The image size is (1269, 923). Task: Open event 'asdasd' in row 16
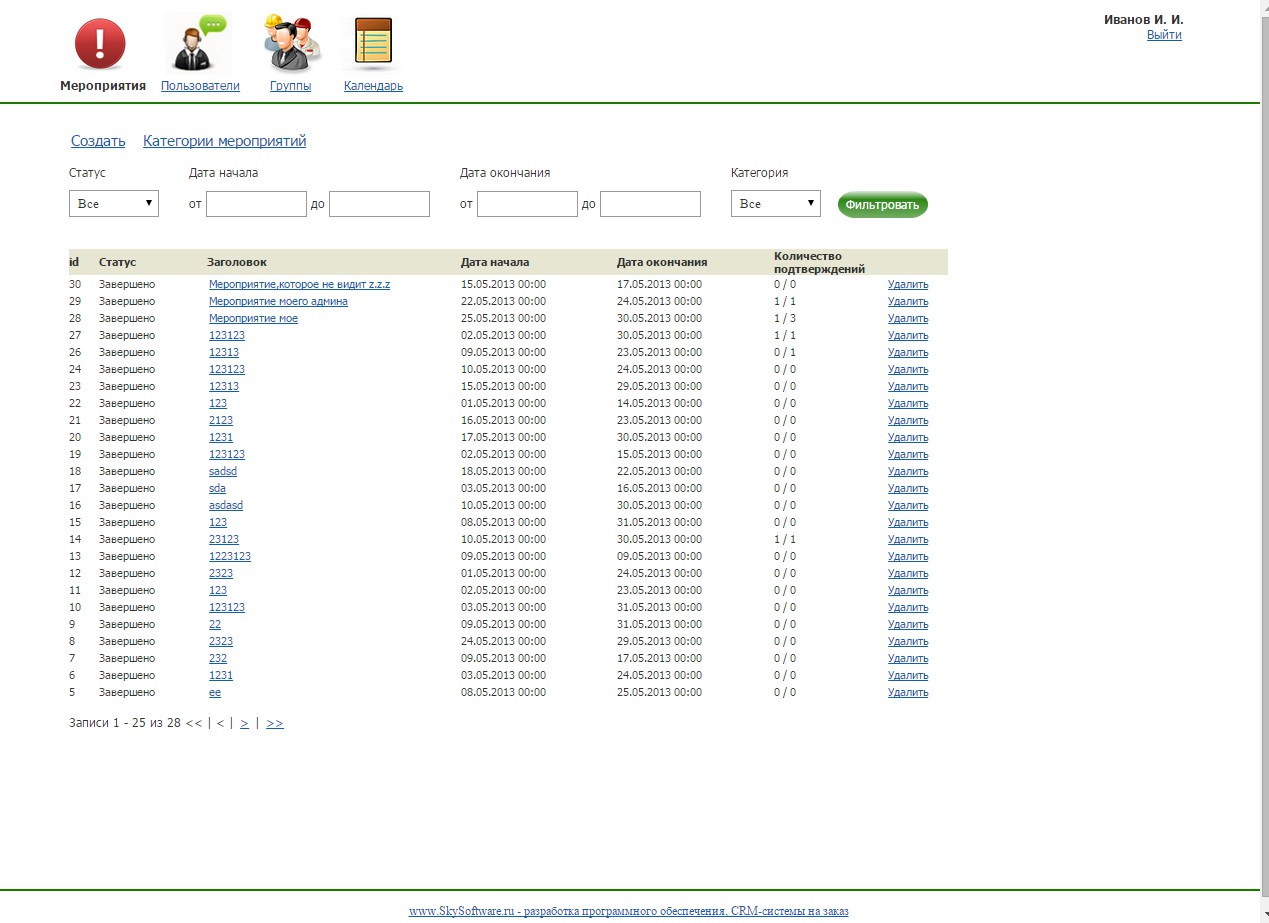(226, 506)
